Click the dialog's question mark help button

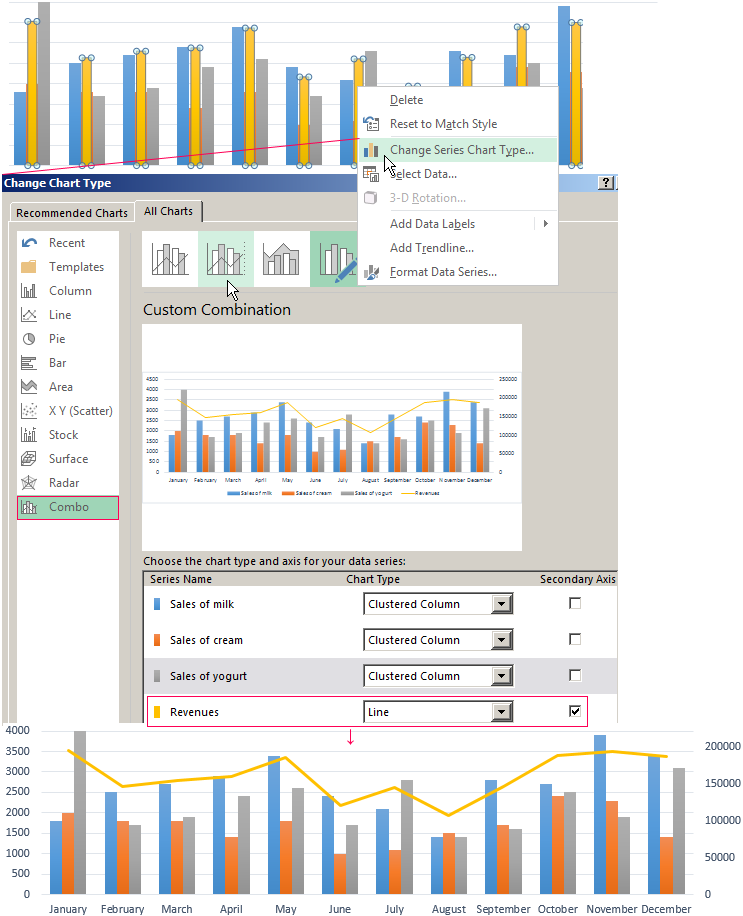point(605,183)
